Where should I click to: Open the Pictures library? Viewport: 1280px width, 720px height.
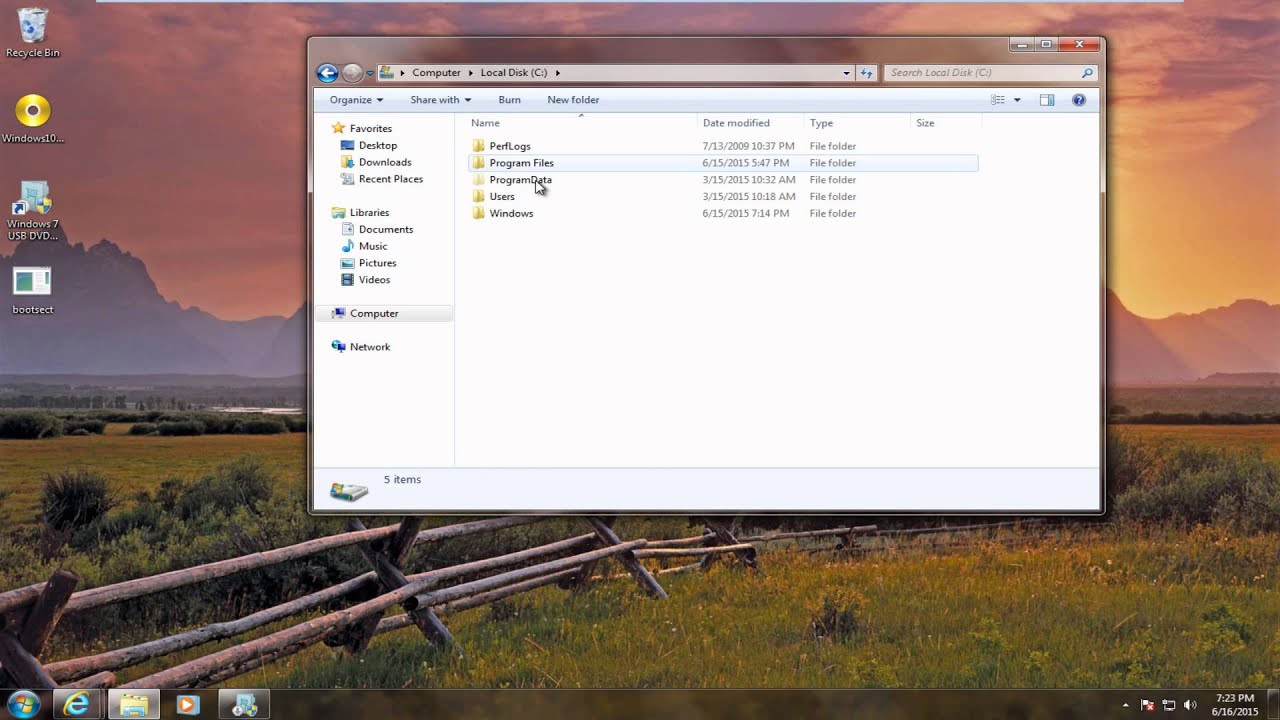point(377,263)
